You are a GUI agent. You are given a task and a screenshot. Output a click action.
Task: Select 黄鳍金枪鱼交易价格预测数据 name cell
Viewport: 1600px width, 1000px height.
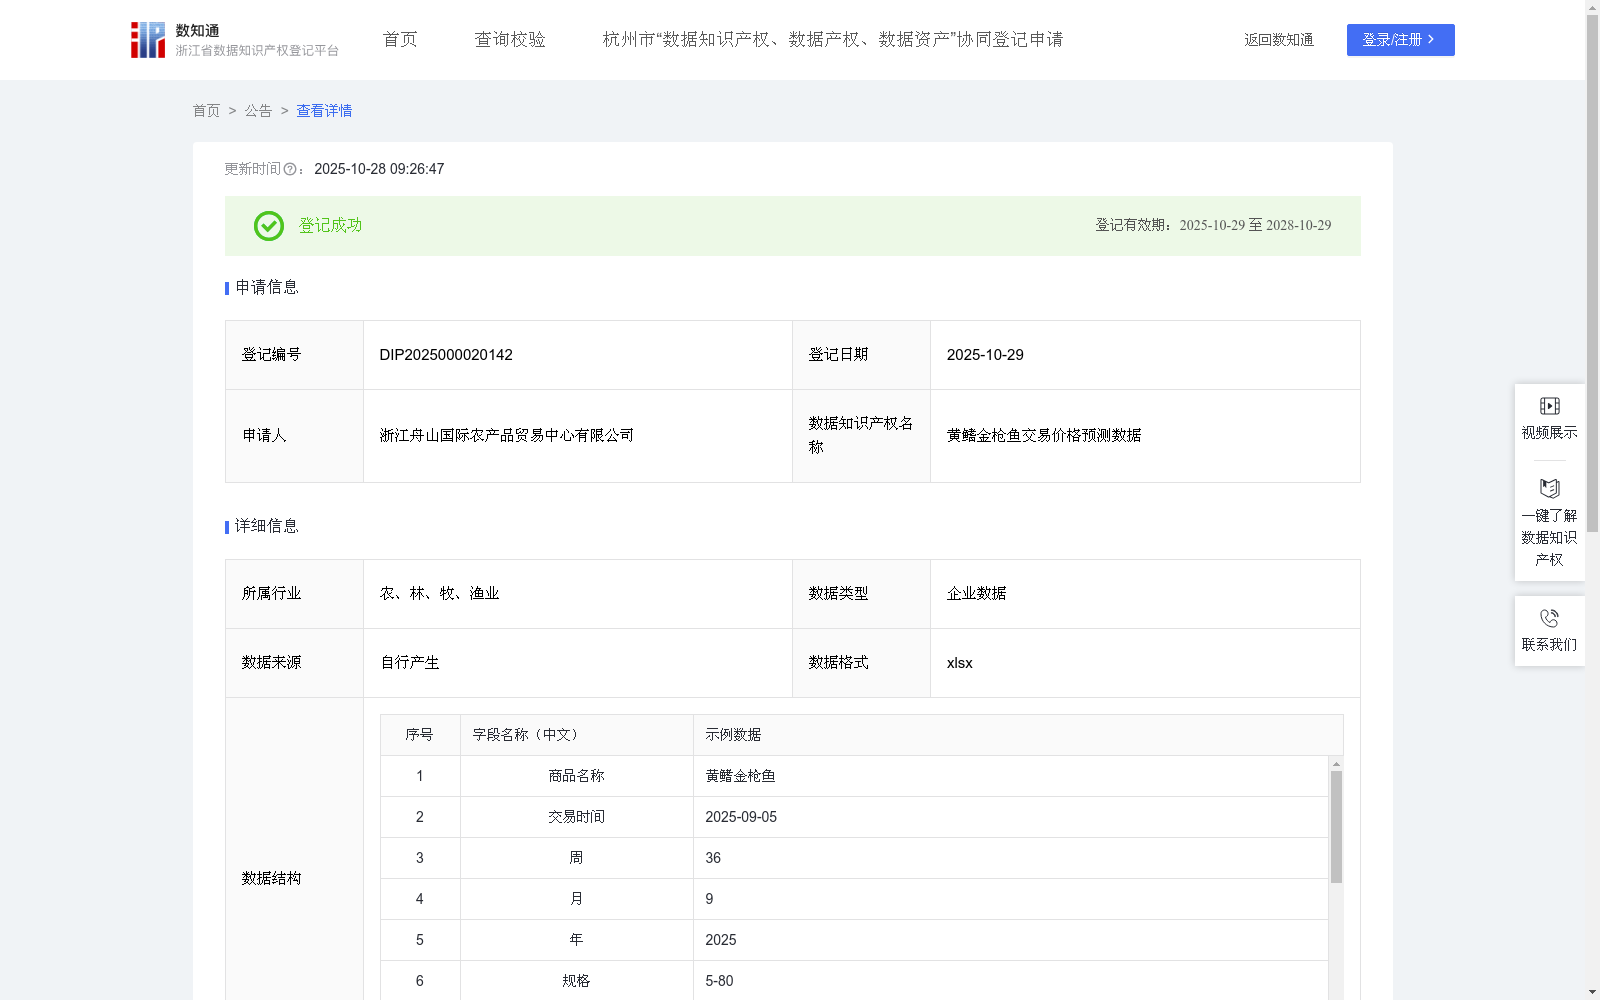pos(1145,436)
